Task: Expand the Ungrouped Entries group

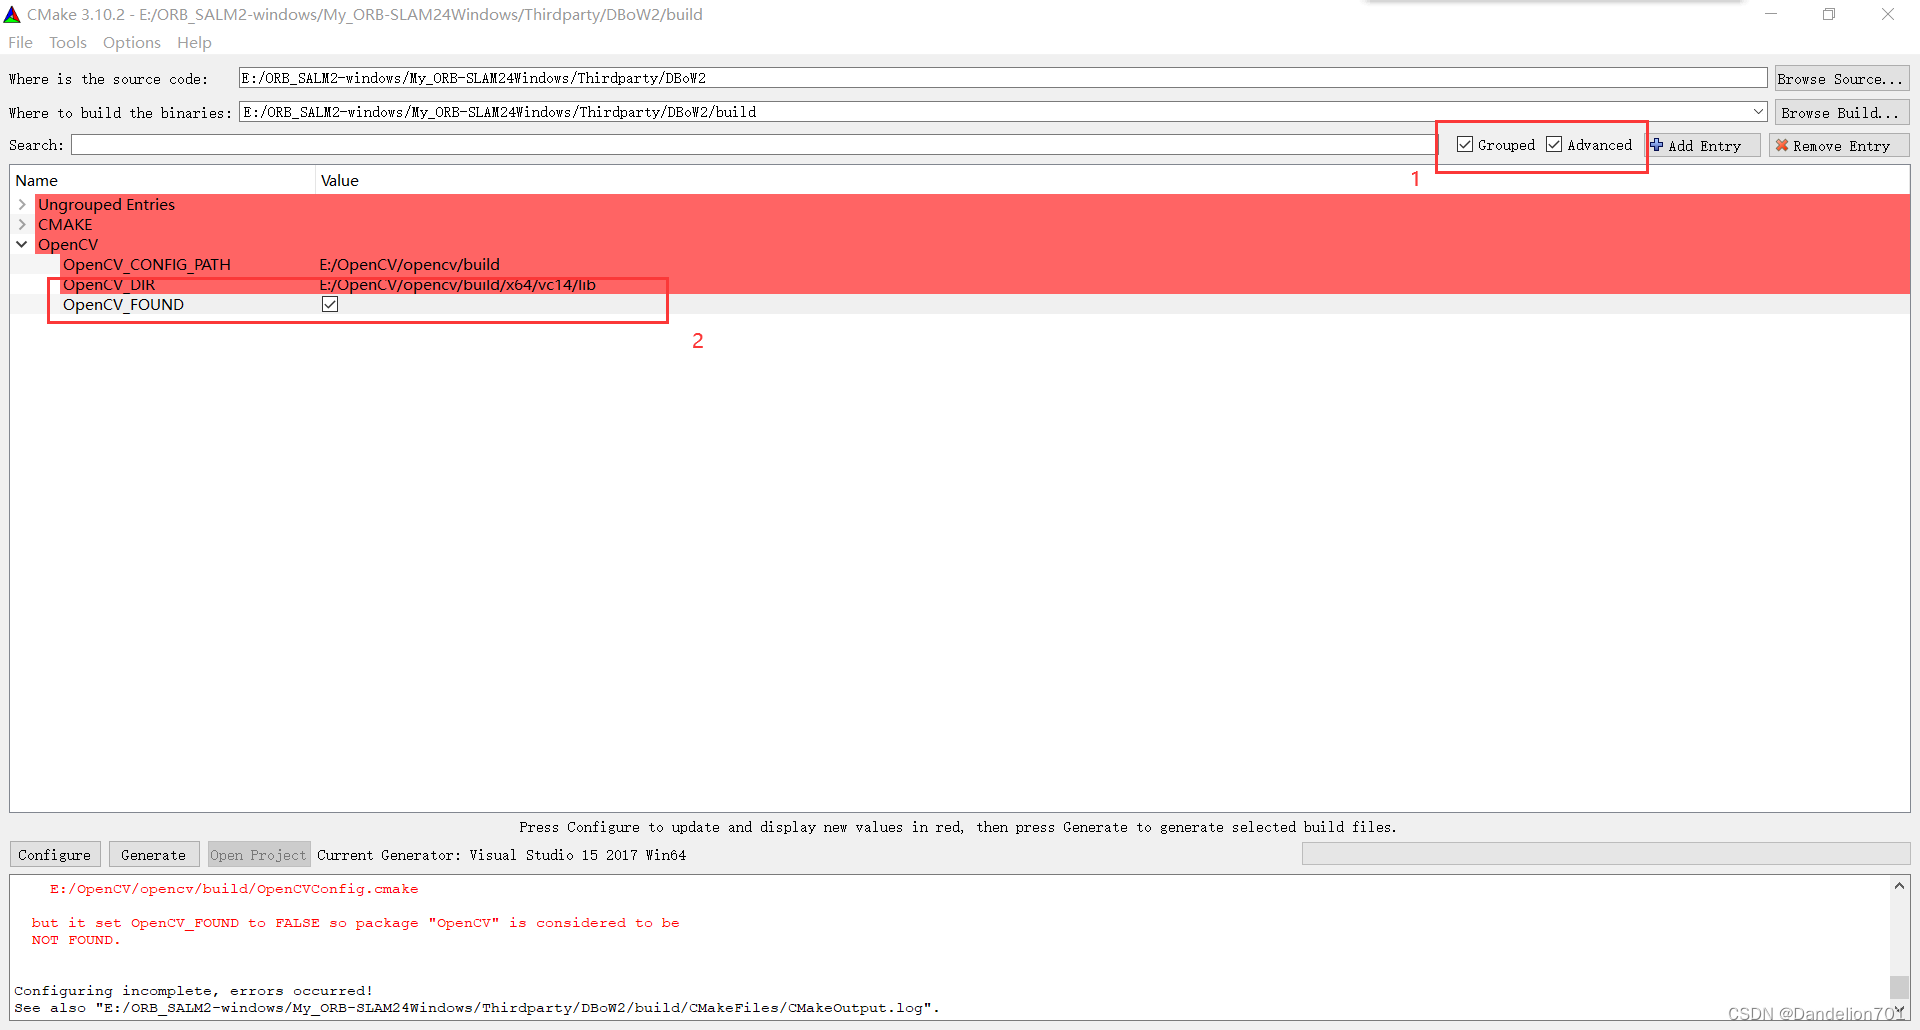Action: [x=22, y=204]
